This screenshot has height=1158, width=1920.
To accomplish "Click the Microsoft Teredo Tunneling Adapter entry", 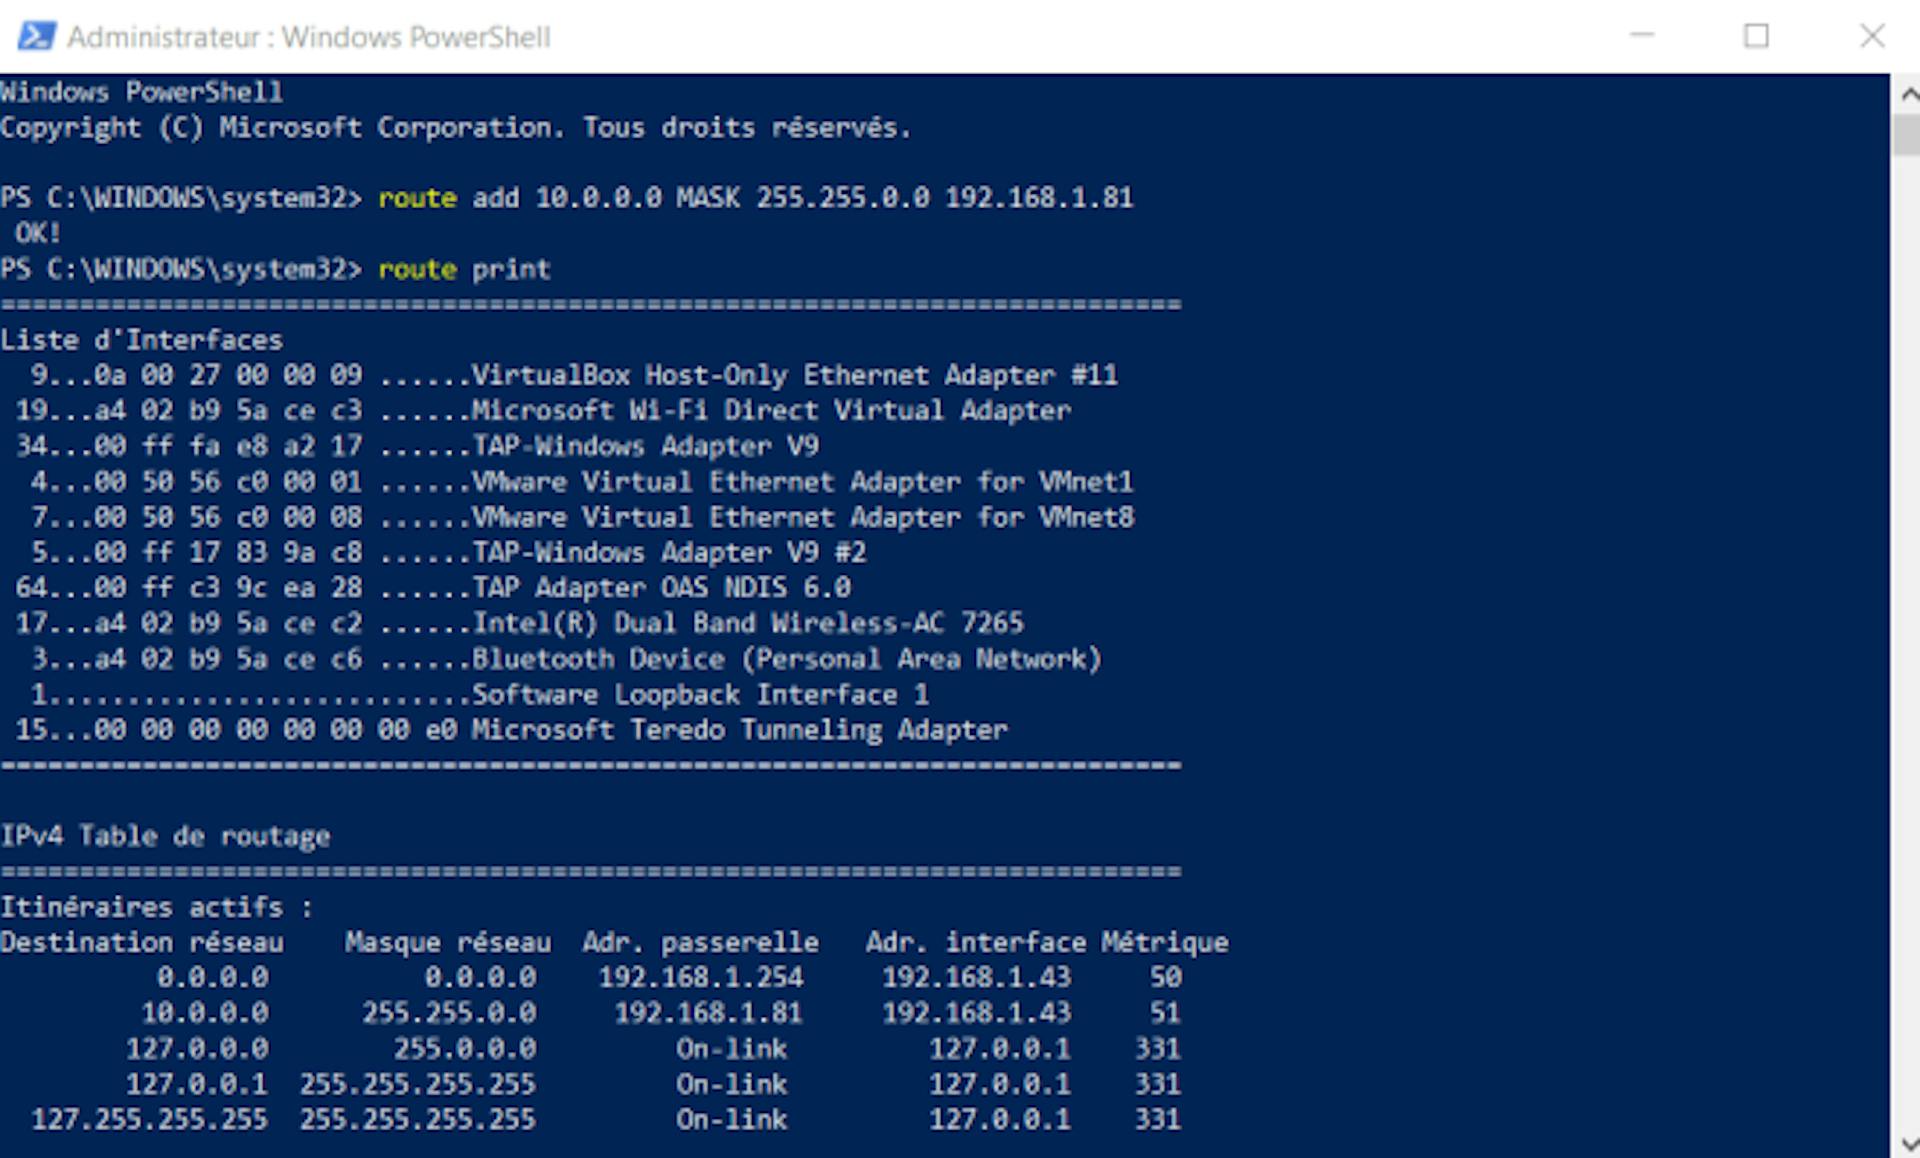I will (x=739, y=730).
